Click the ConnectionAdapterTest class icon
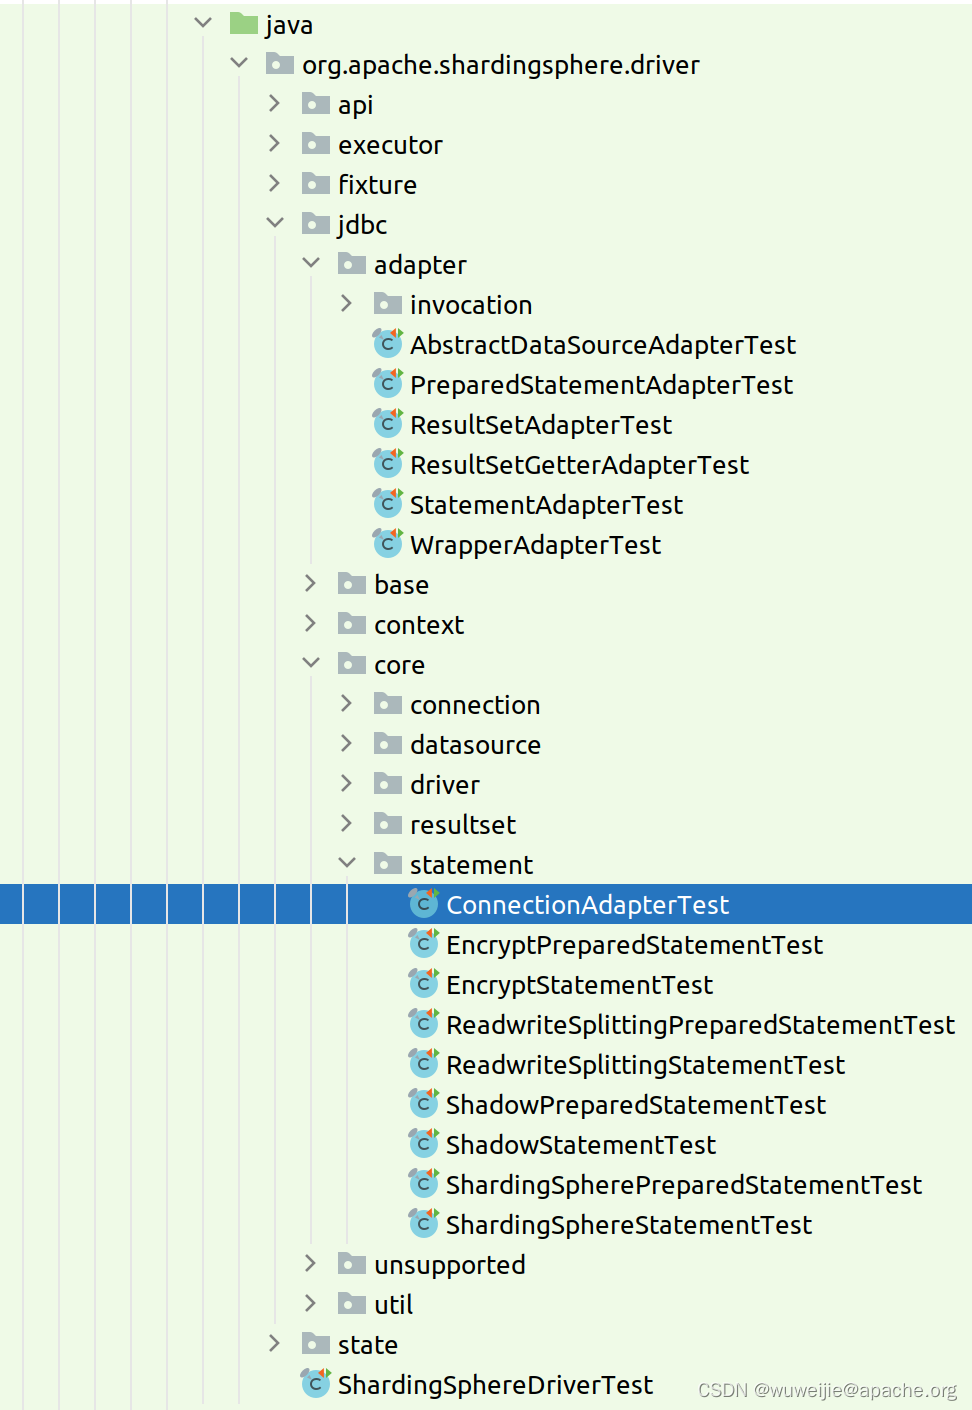This screenshot has height=1410, width=972. pos(423,904)
